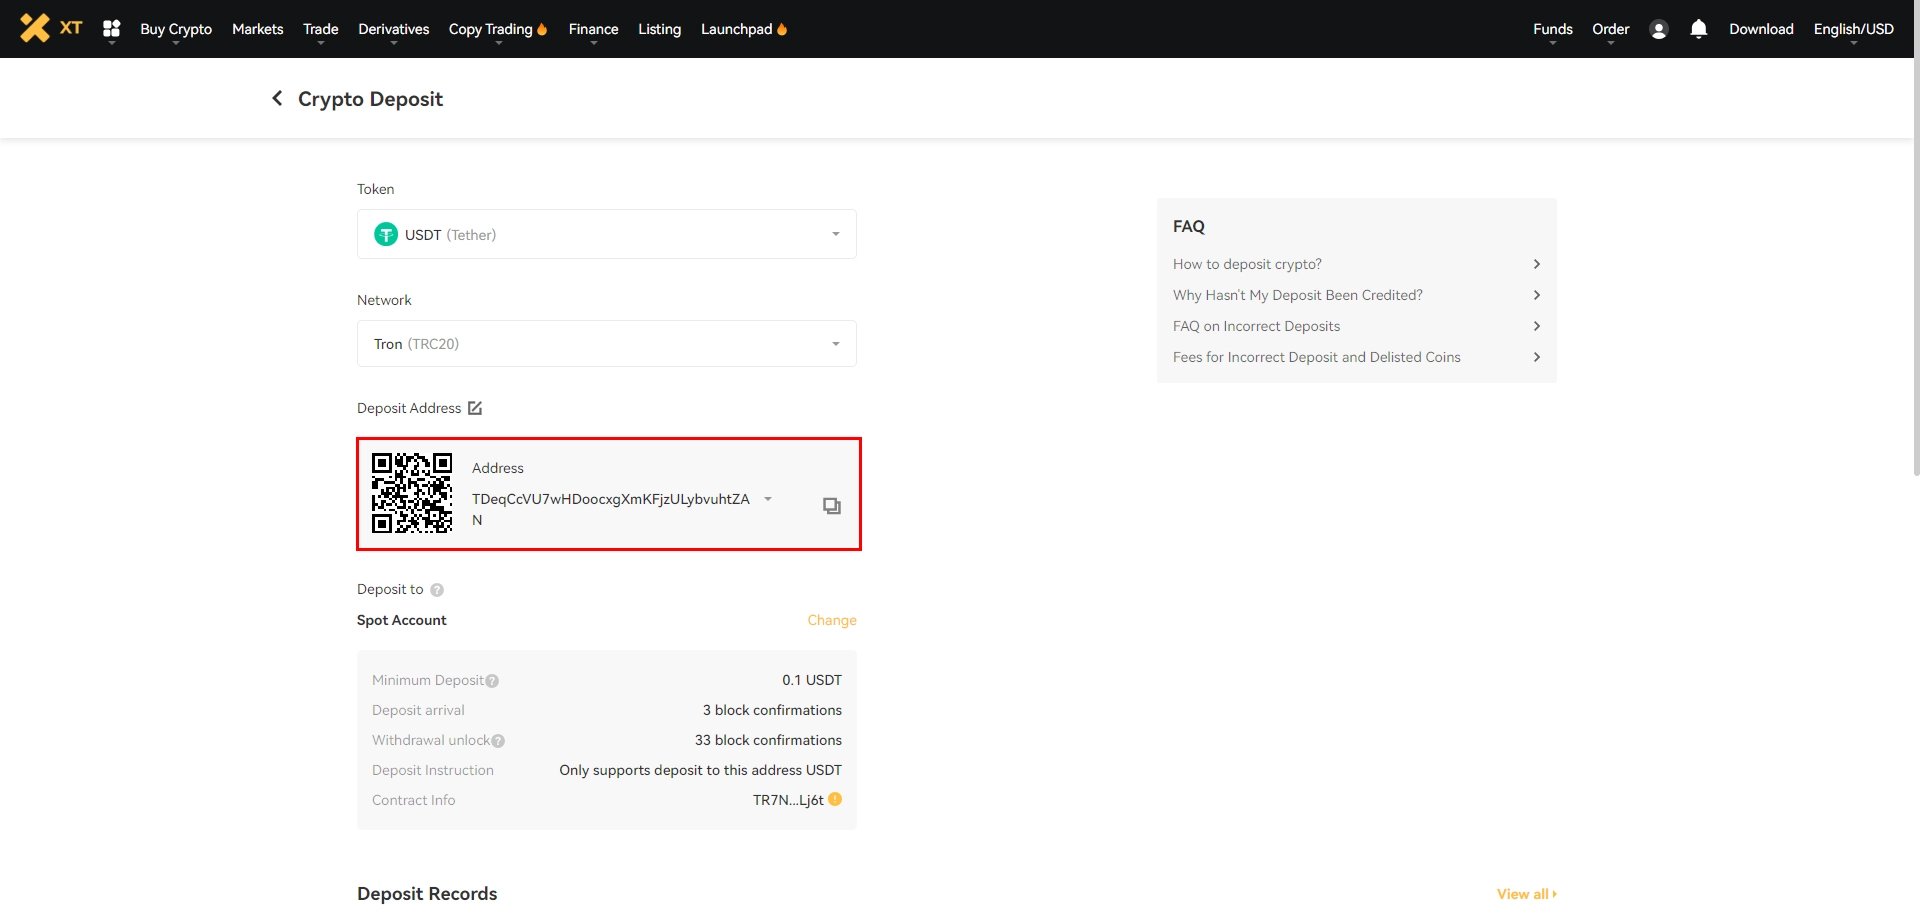Screen dimensions: 1920x906
Task: Open the Derivatives menu
Action: (394, 29)
